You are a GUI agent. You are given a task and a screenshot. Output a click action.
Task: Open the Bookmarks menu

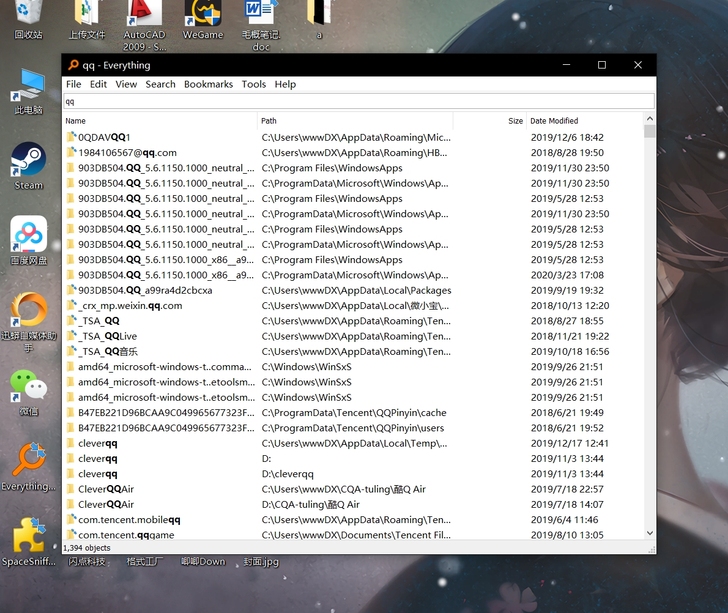[208, 84]
